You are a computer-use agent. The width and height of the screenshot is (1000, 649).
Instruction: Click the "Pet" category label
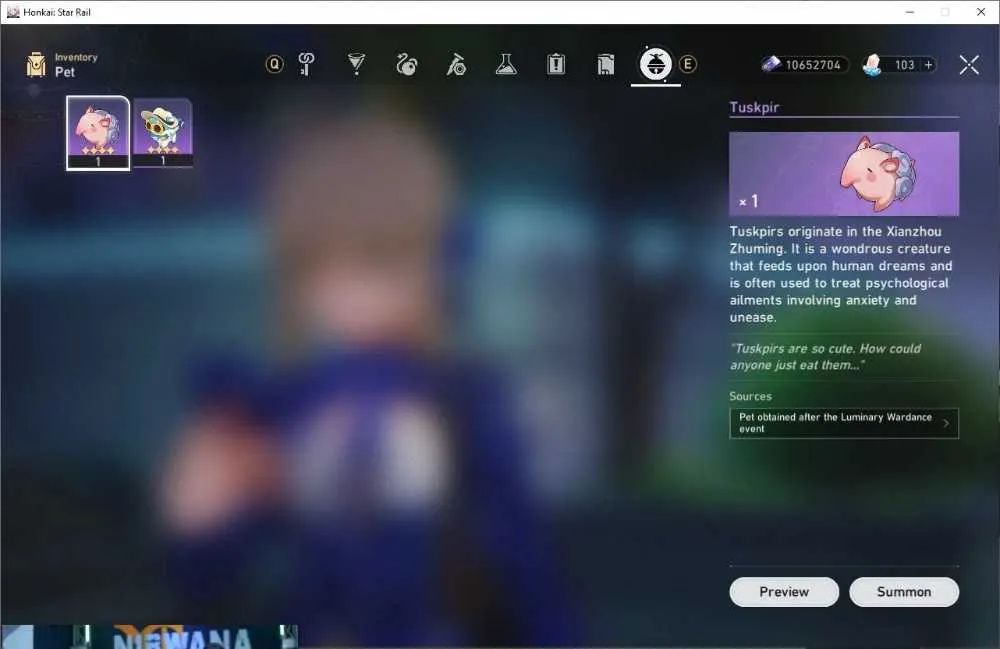[x=65, y=72]
